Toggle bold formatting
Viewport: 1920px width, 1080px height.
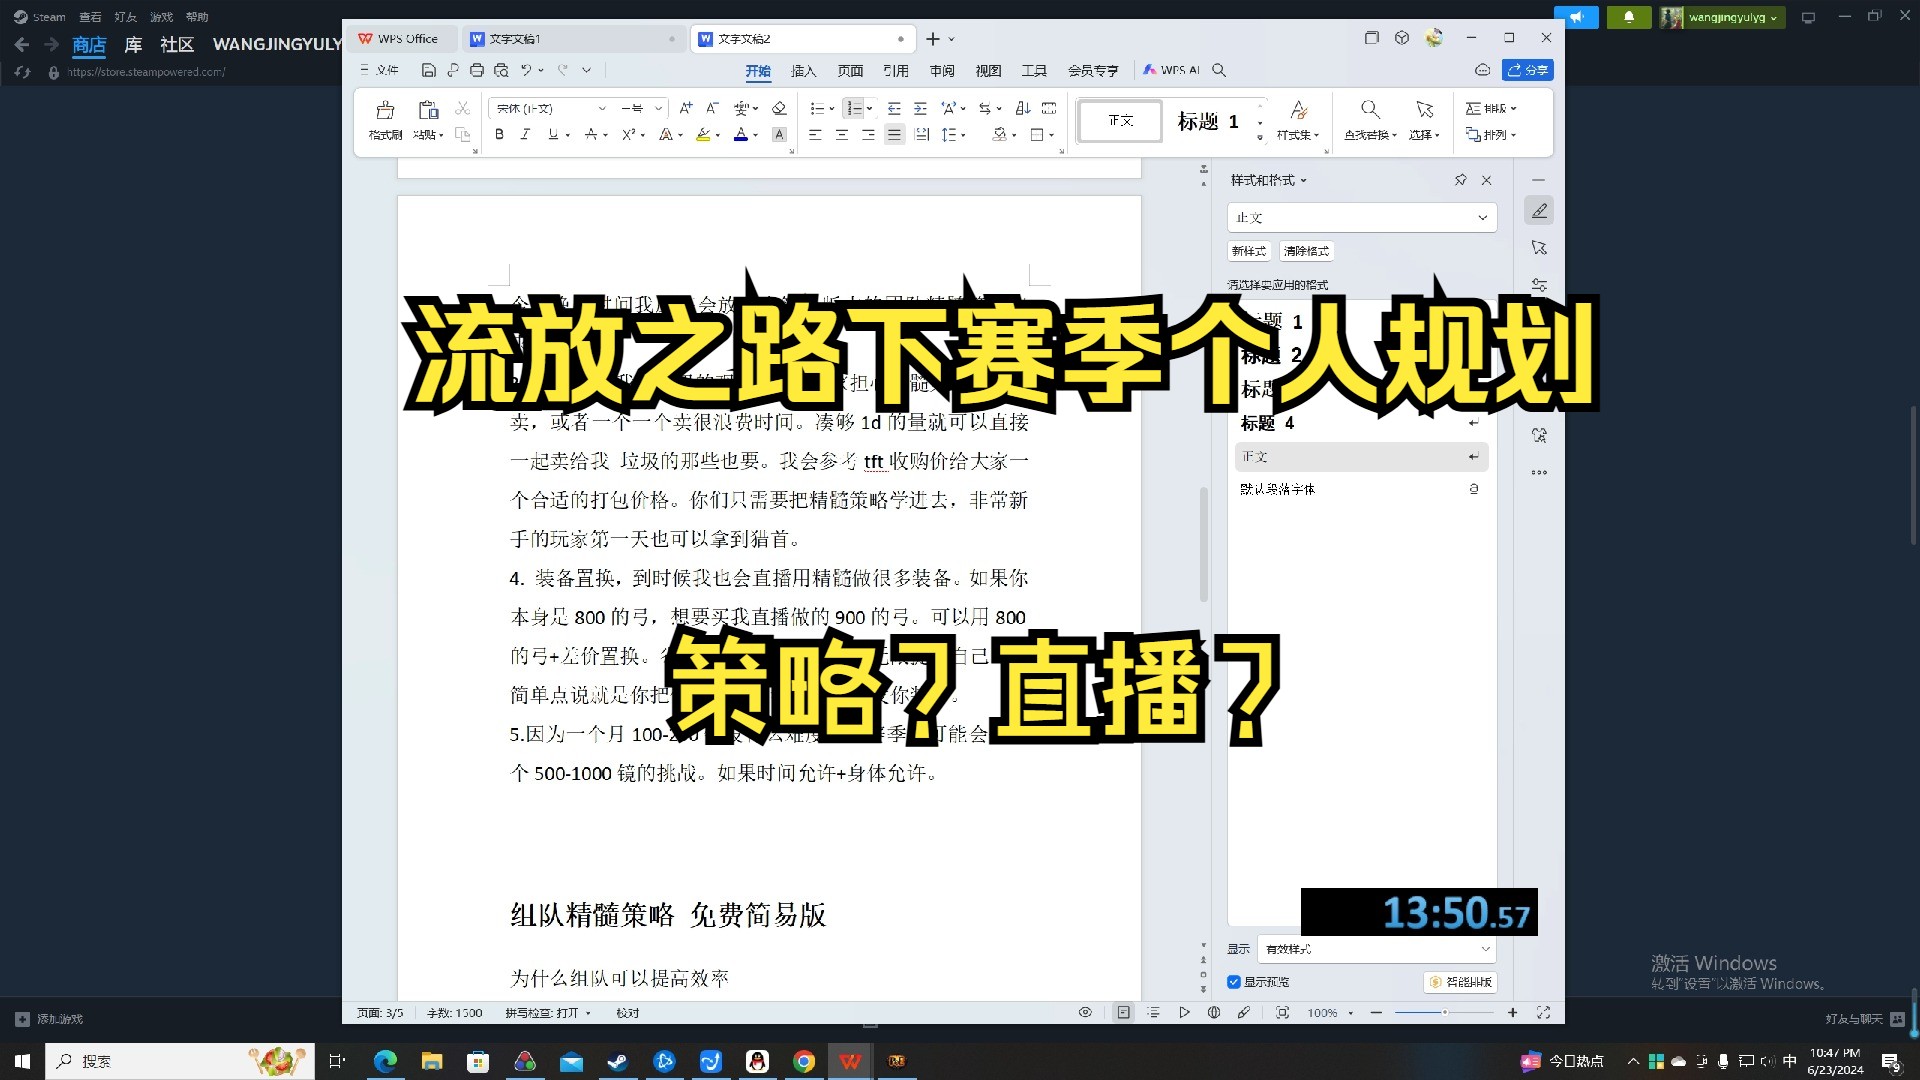click(x=499, y=134)
